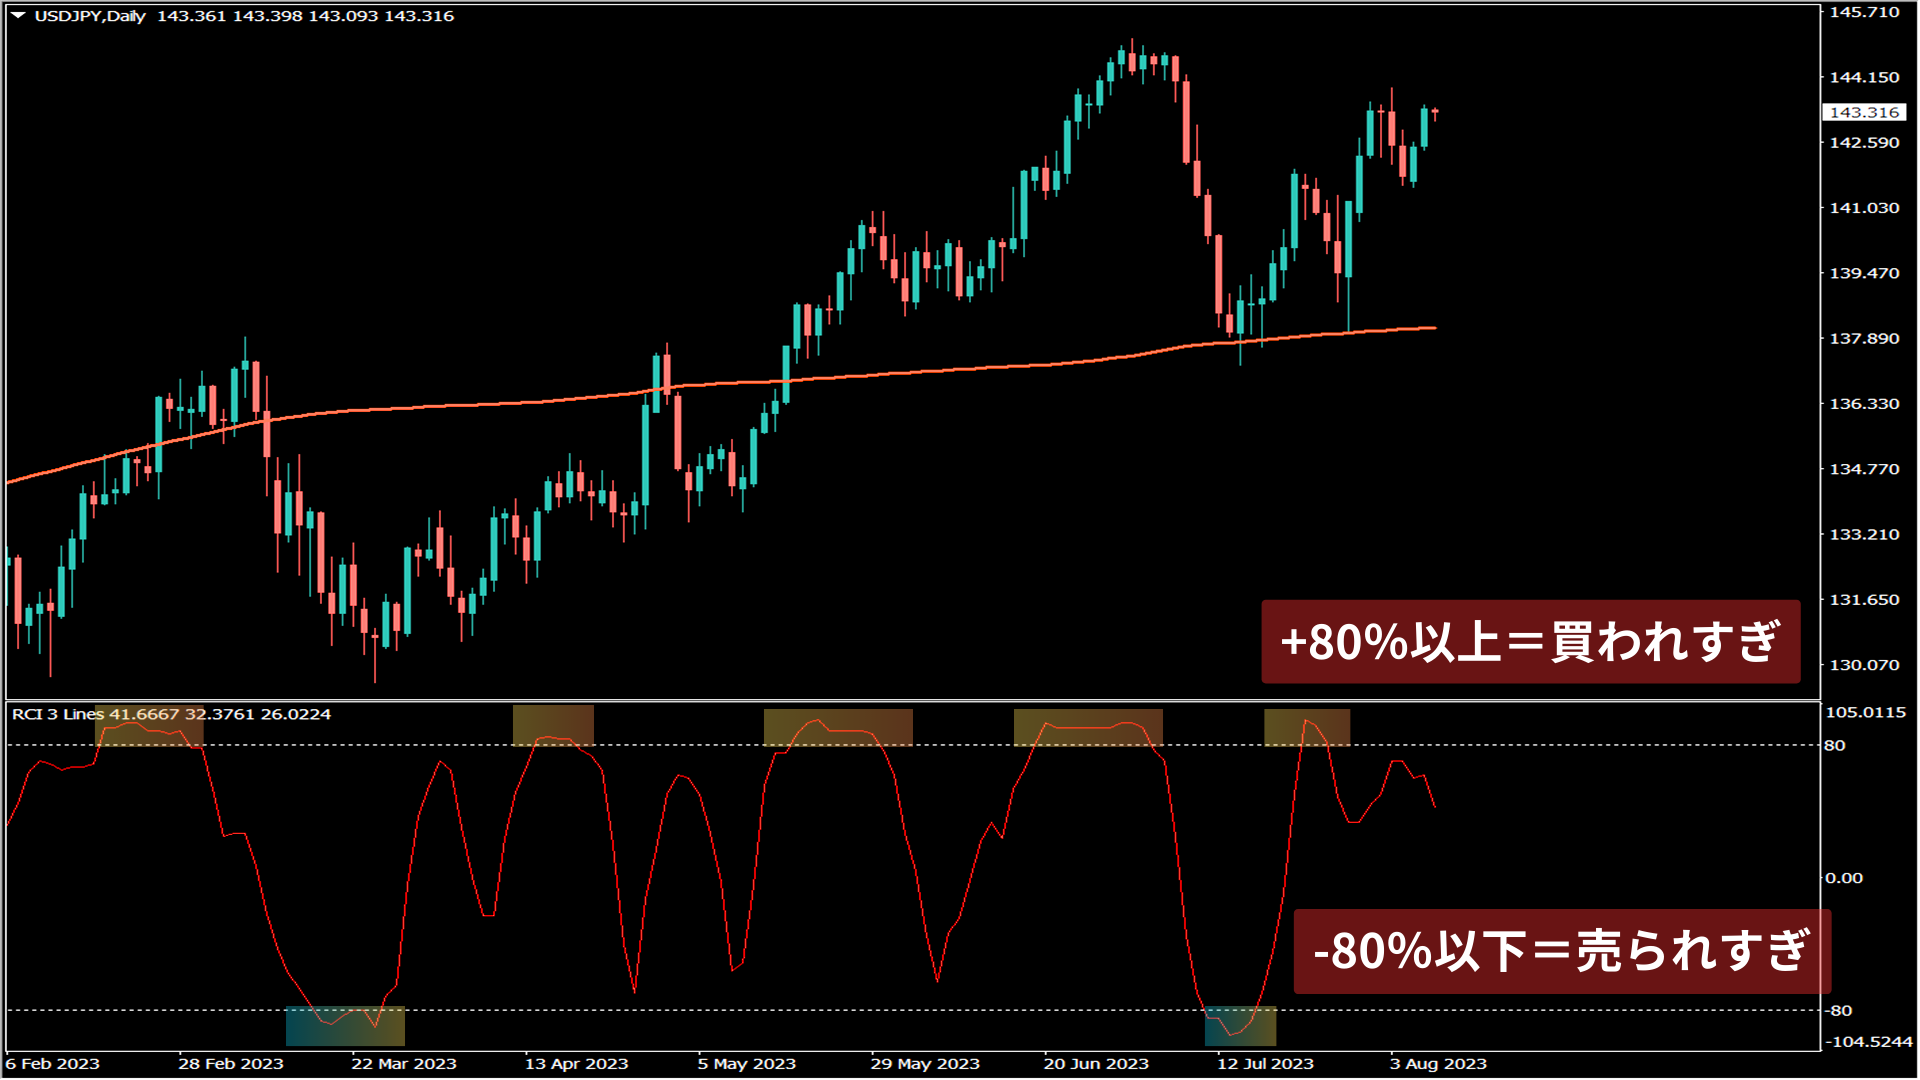The height and width of the screenshot is (1080, 1920).
Task: Click the 3 Aug 2023 date label
Action: (x=1438, y=1064)
